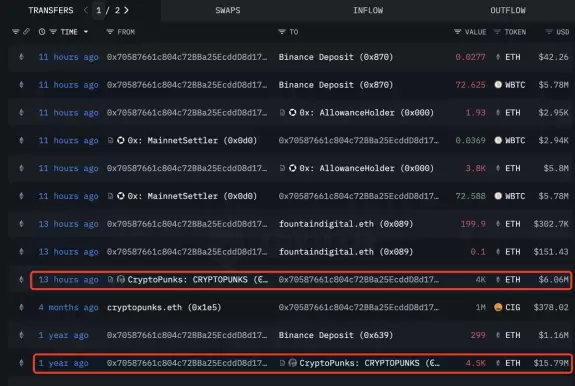Image resolution: width=575 pixels, height=386 pixels.
Task: Switch to the INFLOW tab
Action: [368, 10]
